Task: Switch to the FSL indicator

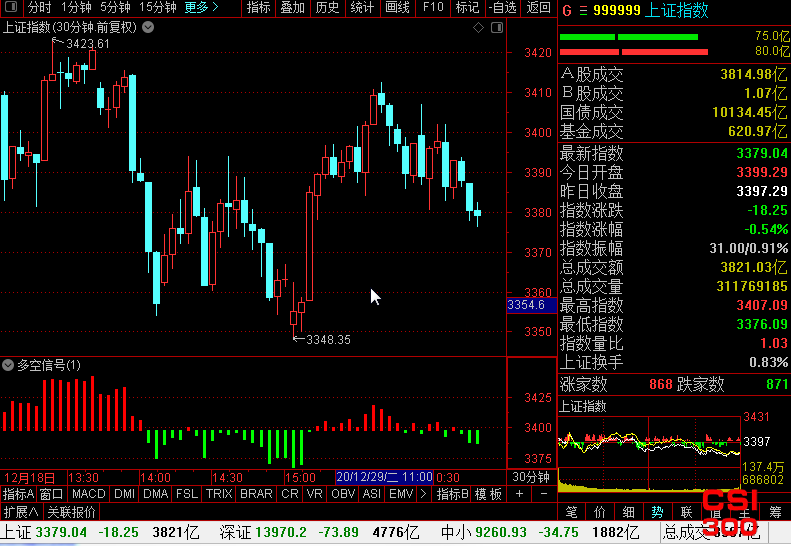Action: (x=187, y=494)
